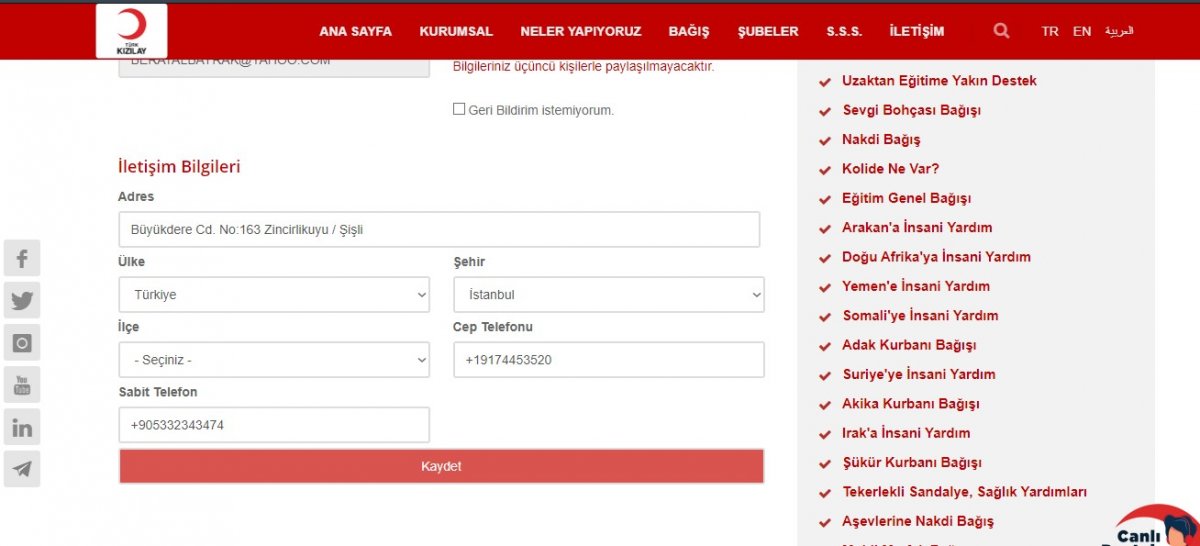Check the Geri Bildirim istemiyorum checkbox
Viewport: 1200px width, 546px height.
(459, 109)
